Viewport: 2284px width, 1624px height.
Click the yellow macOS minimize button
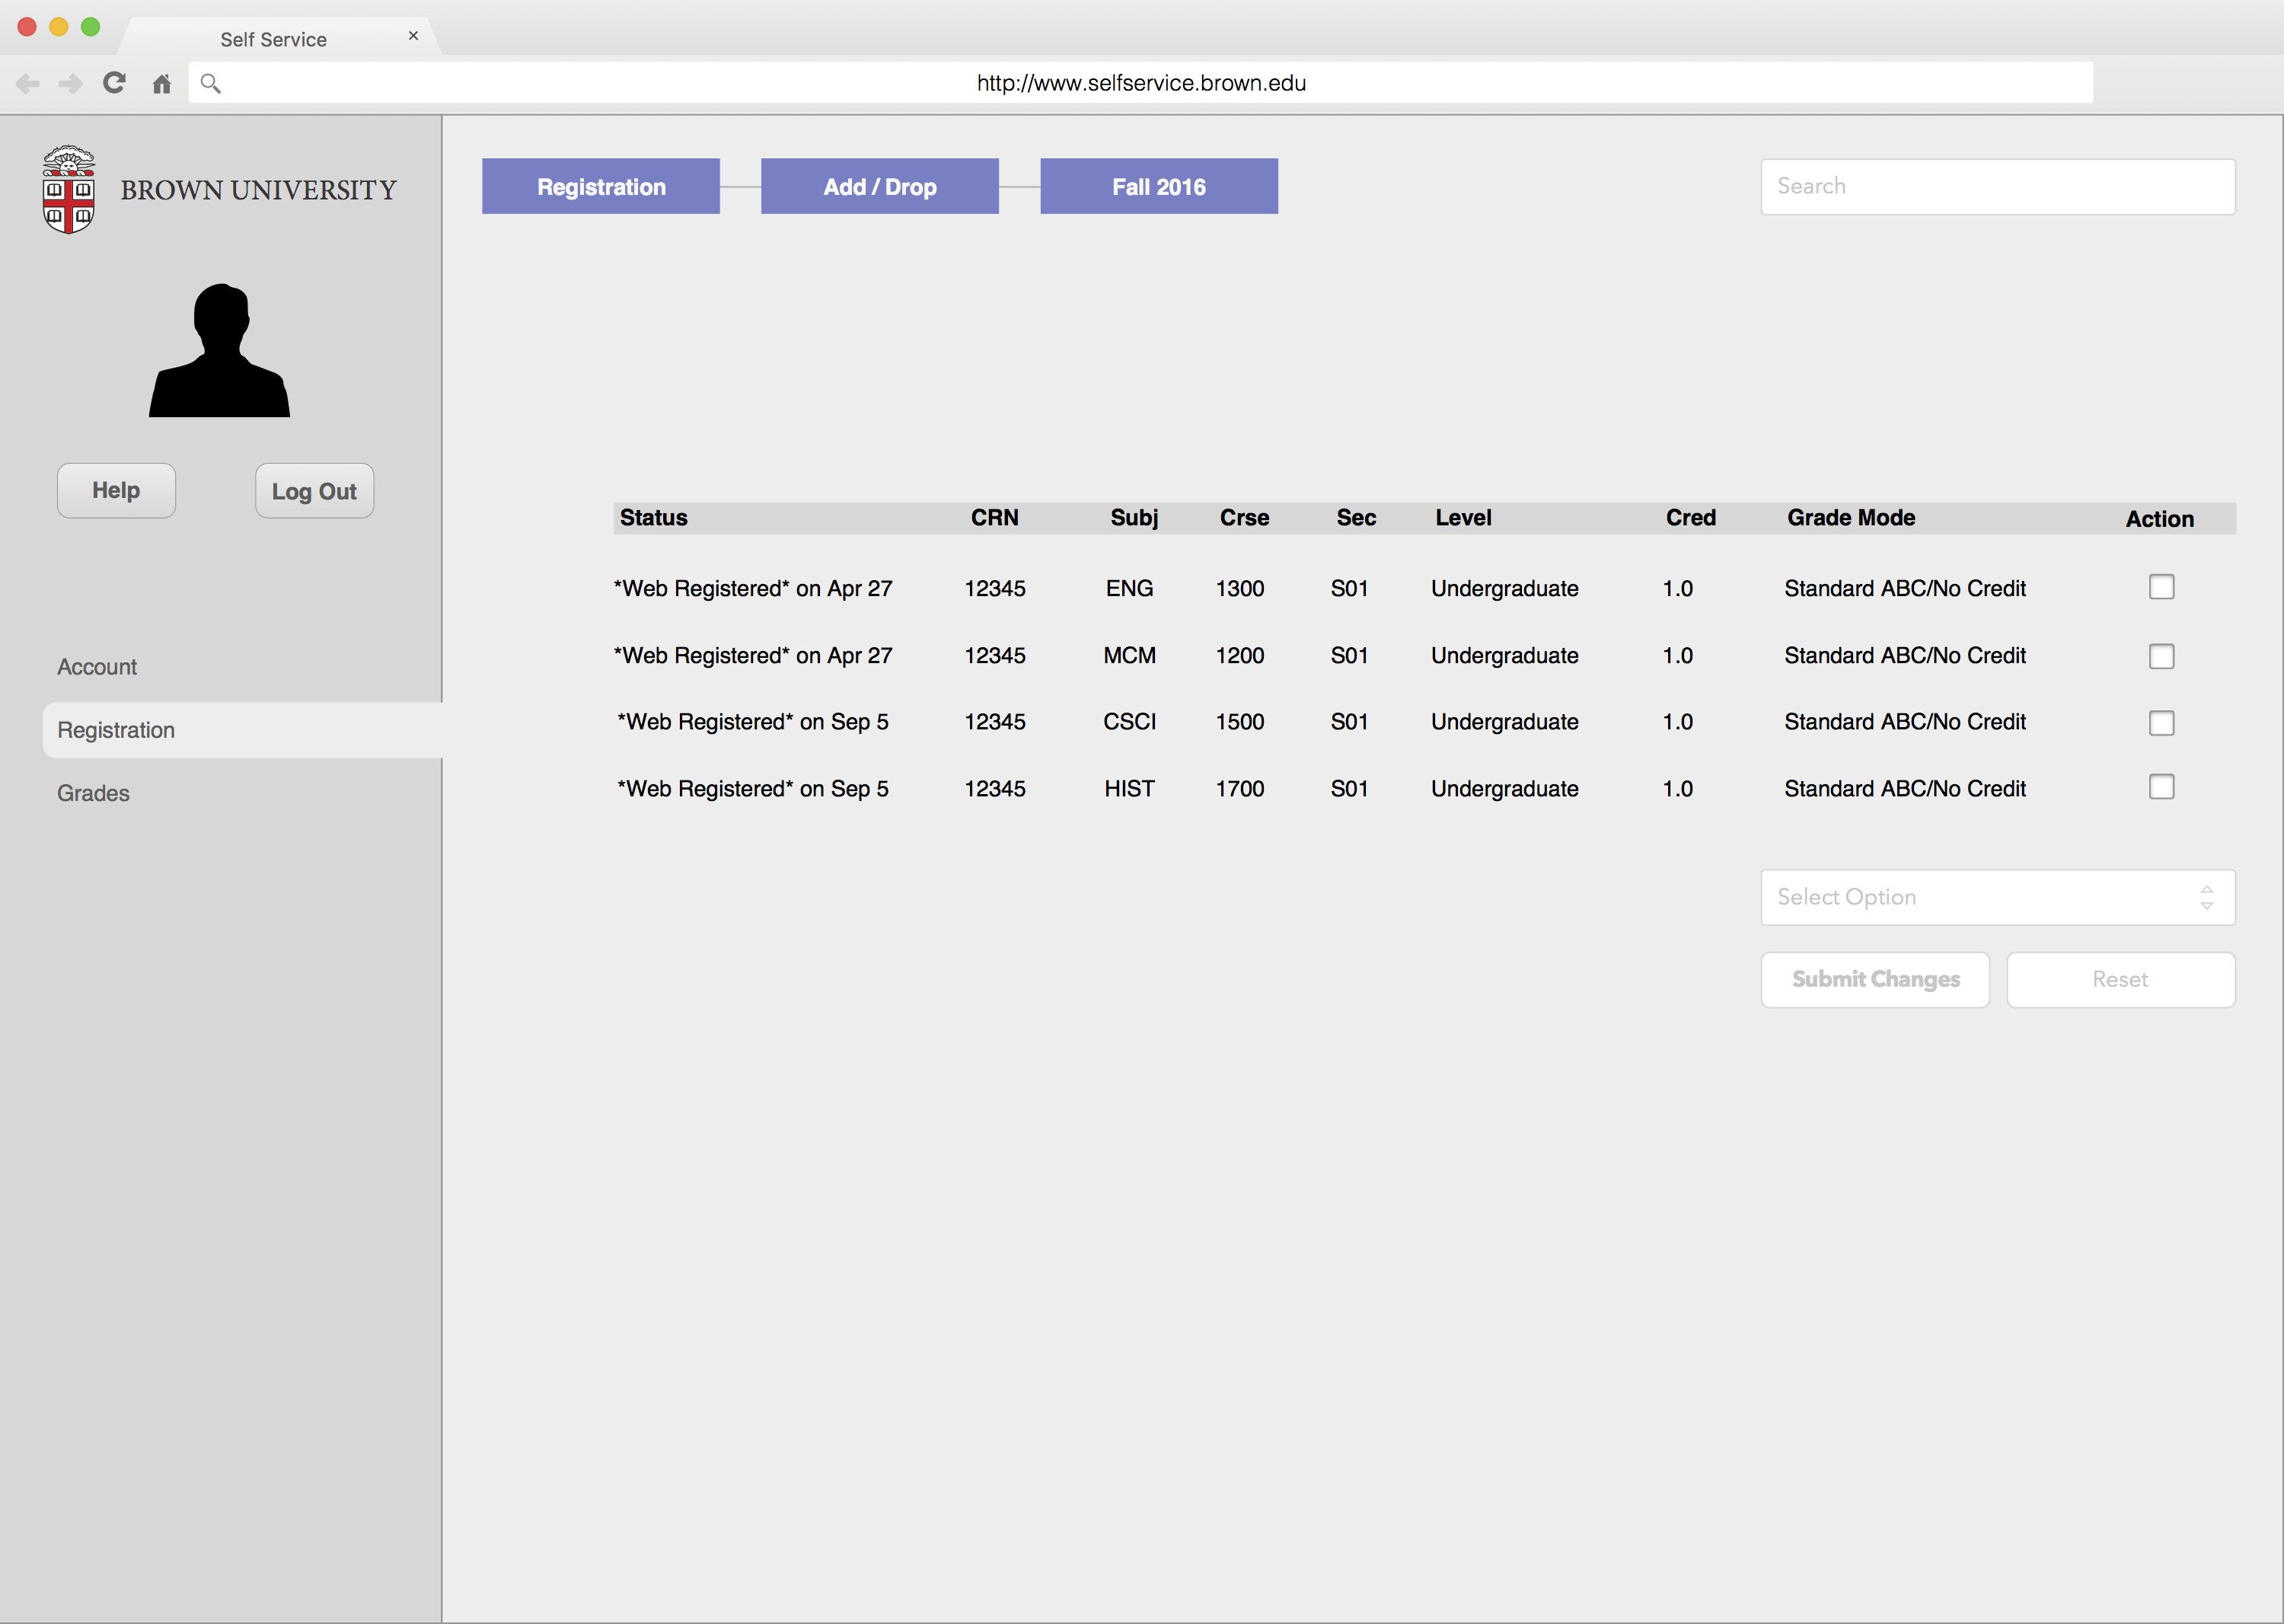tap(59, 27)
